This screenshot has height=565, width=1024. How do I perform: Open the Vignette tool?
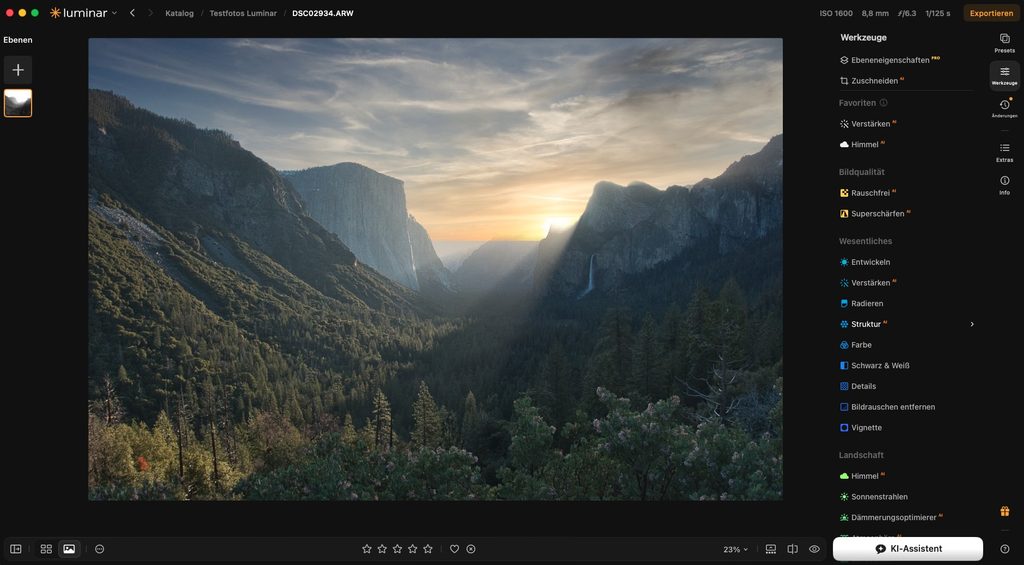(x=861, y=428)
